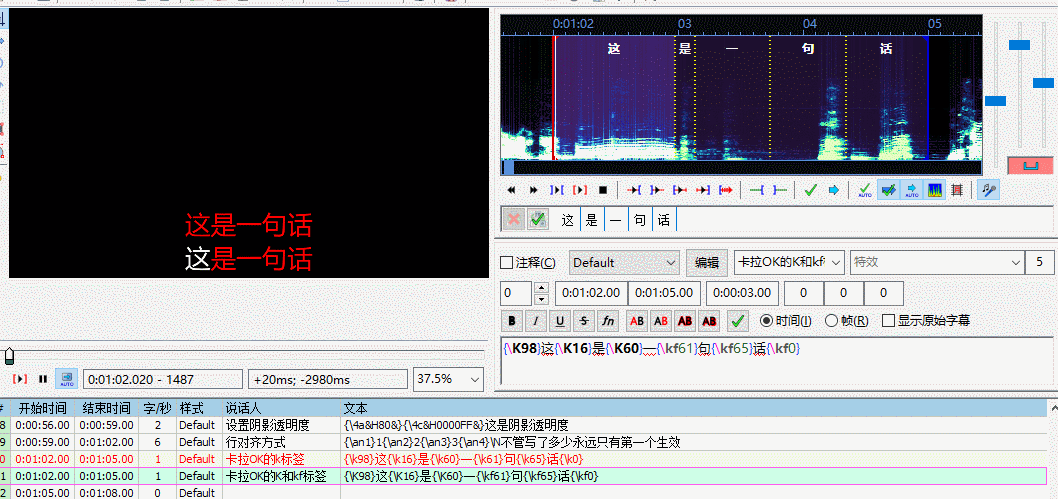Go to previous line audio button

(x=511, y=190)
